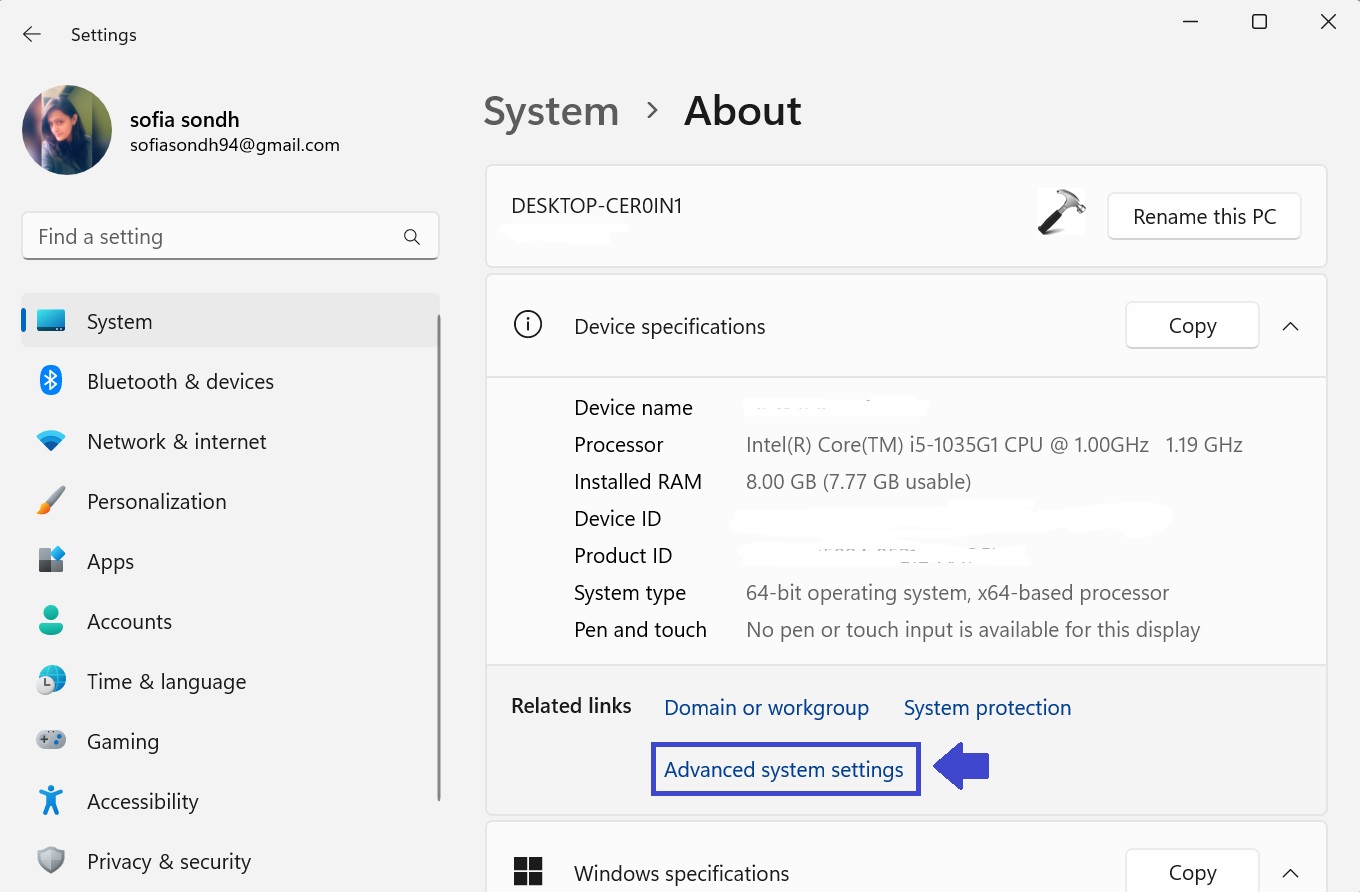
Task: Click the search magnifier icon
Action: (411, 237)
